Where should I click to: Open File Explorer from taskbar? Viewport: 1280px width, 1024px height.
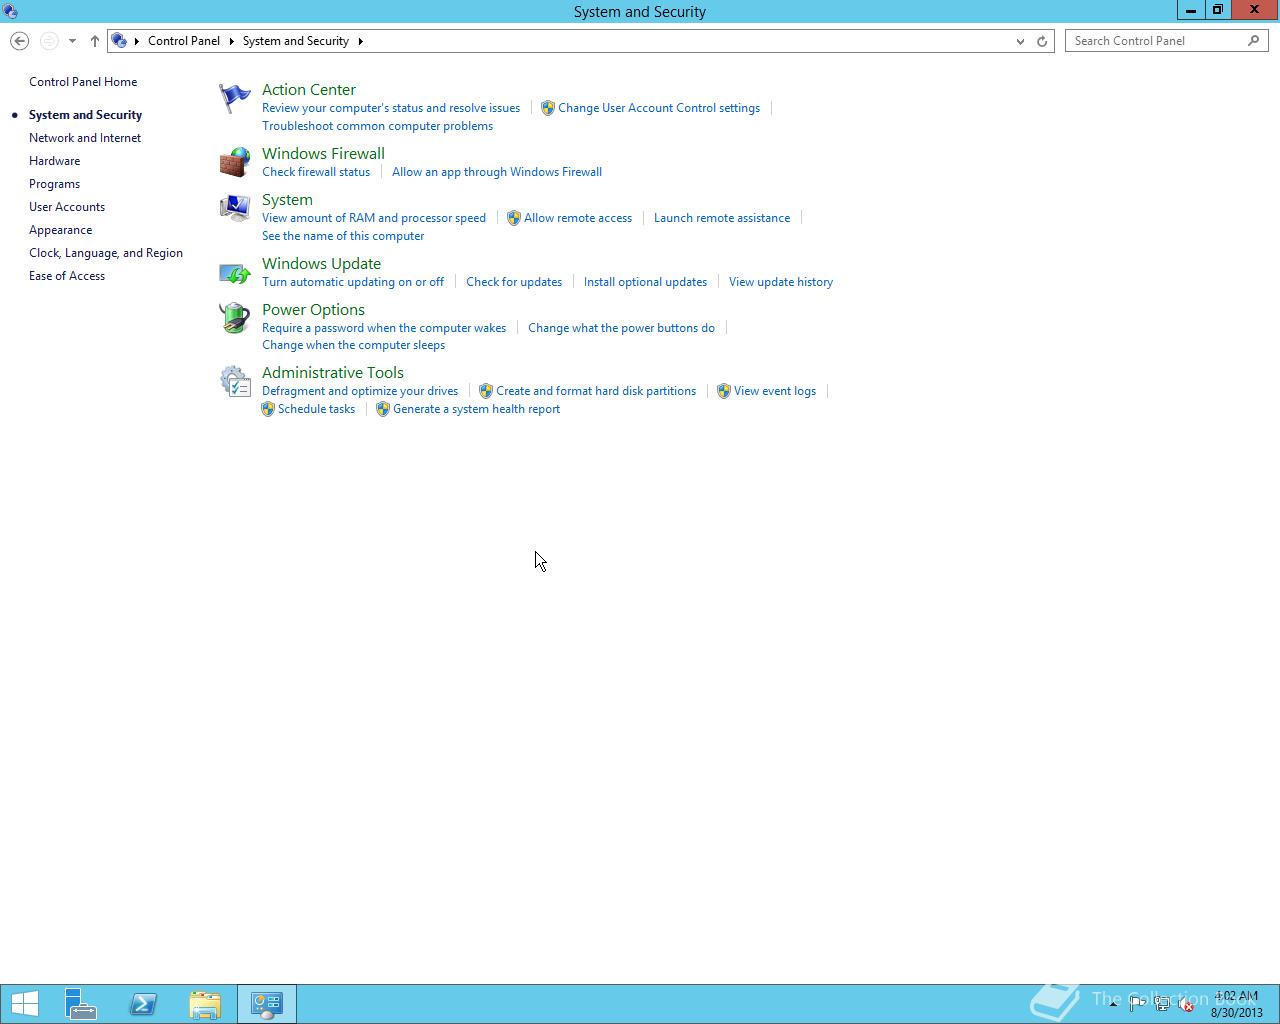coord(205,1004)
